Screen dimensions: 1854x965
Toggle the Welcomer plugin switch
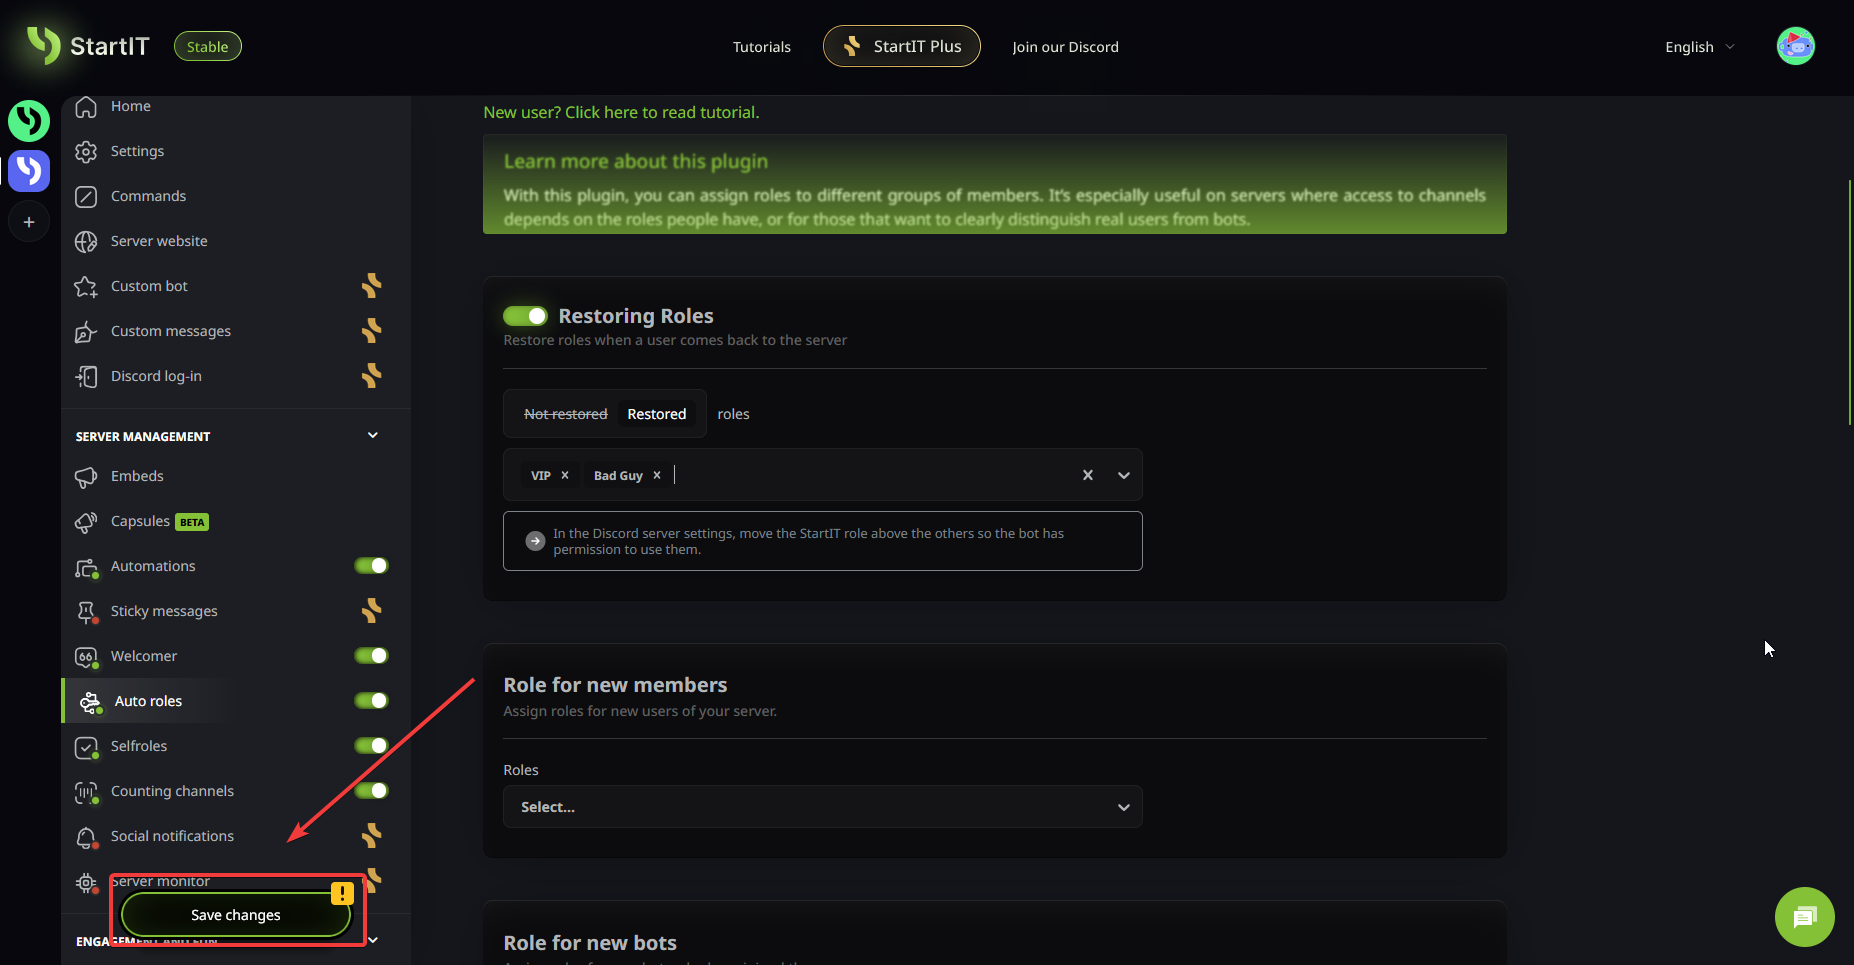[x=371, y=656]
